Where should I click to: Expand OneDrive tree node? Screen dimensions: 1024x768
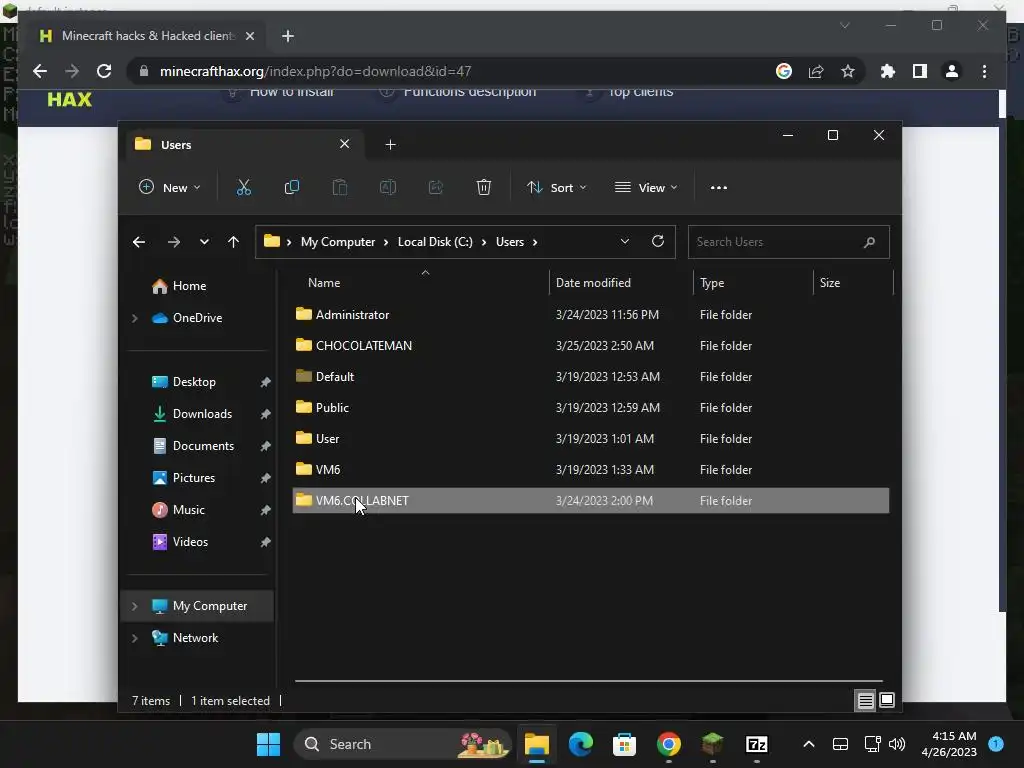pyautogui.click(x=135, y=318)
